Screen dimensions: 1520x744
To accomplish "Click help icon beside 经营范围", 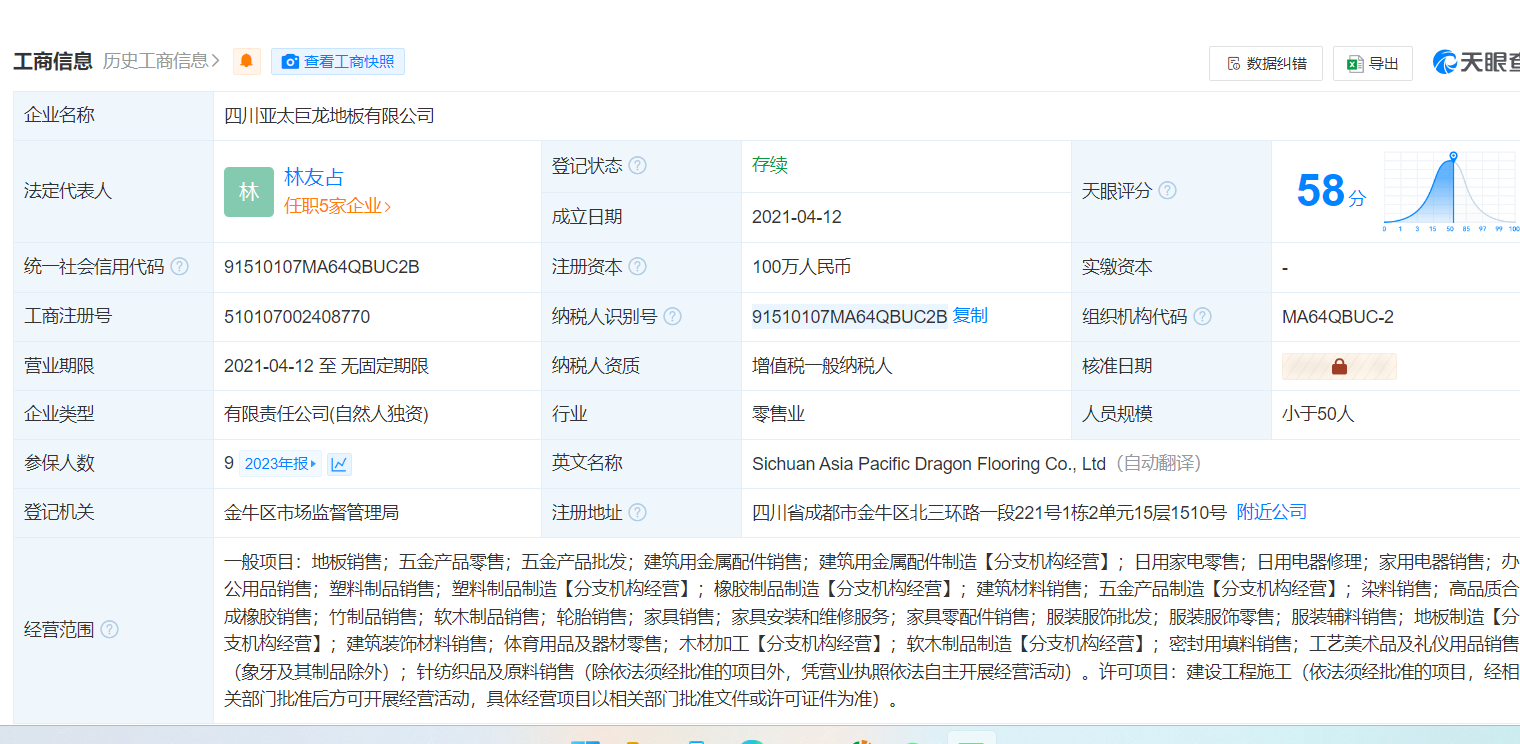I will click(x=109, y=630).
